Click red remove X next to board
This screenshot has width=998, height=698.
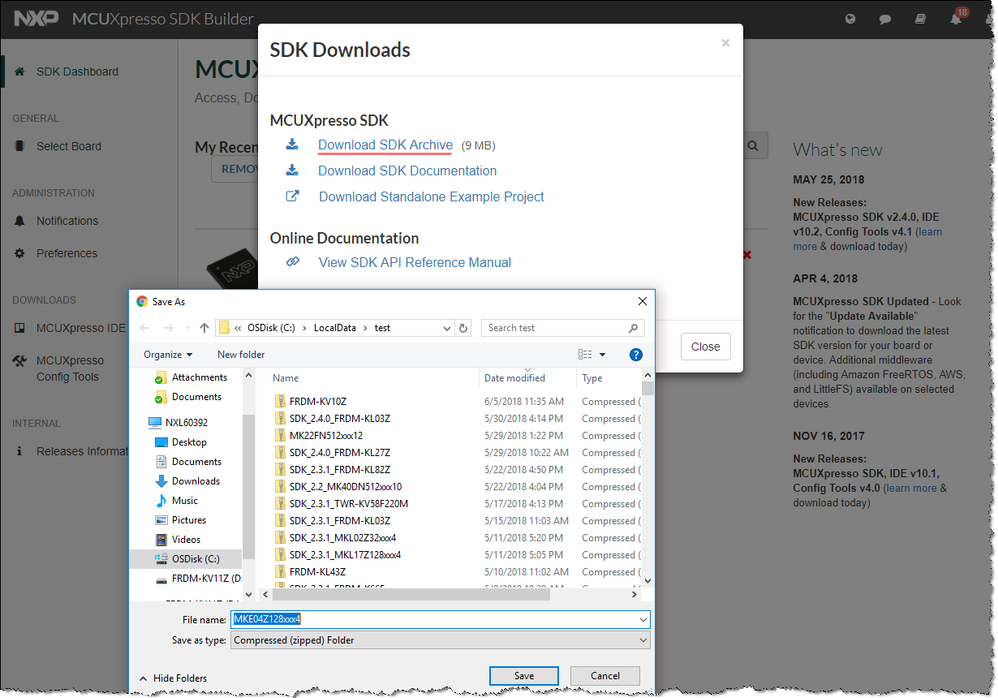tap(747, 255)
